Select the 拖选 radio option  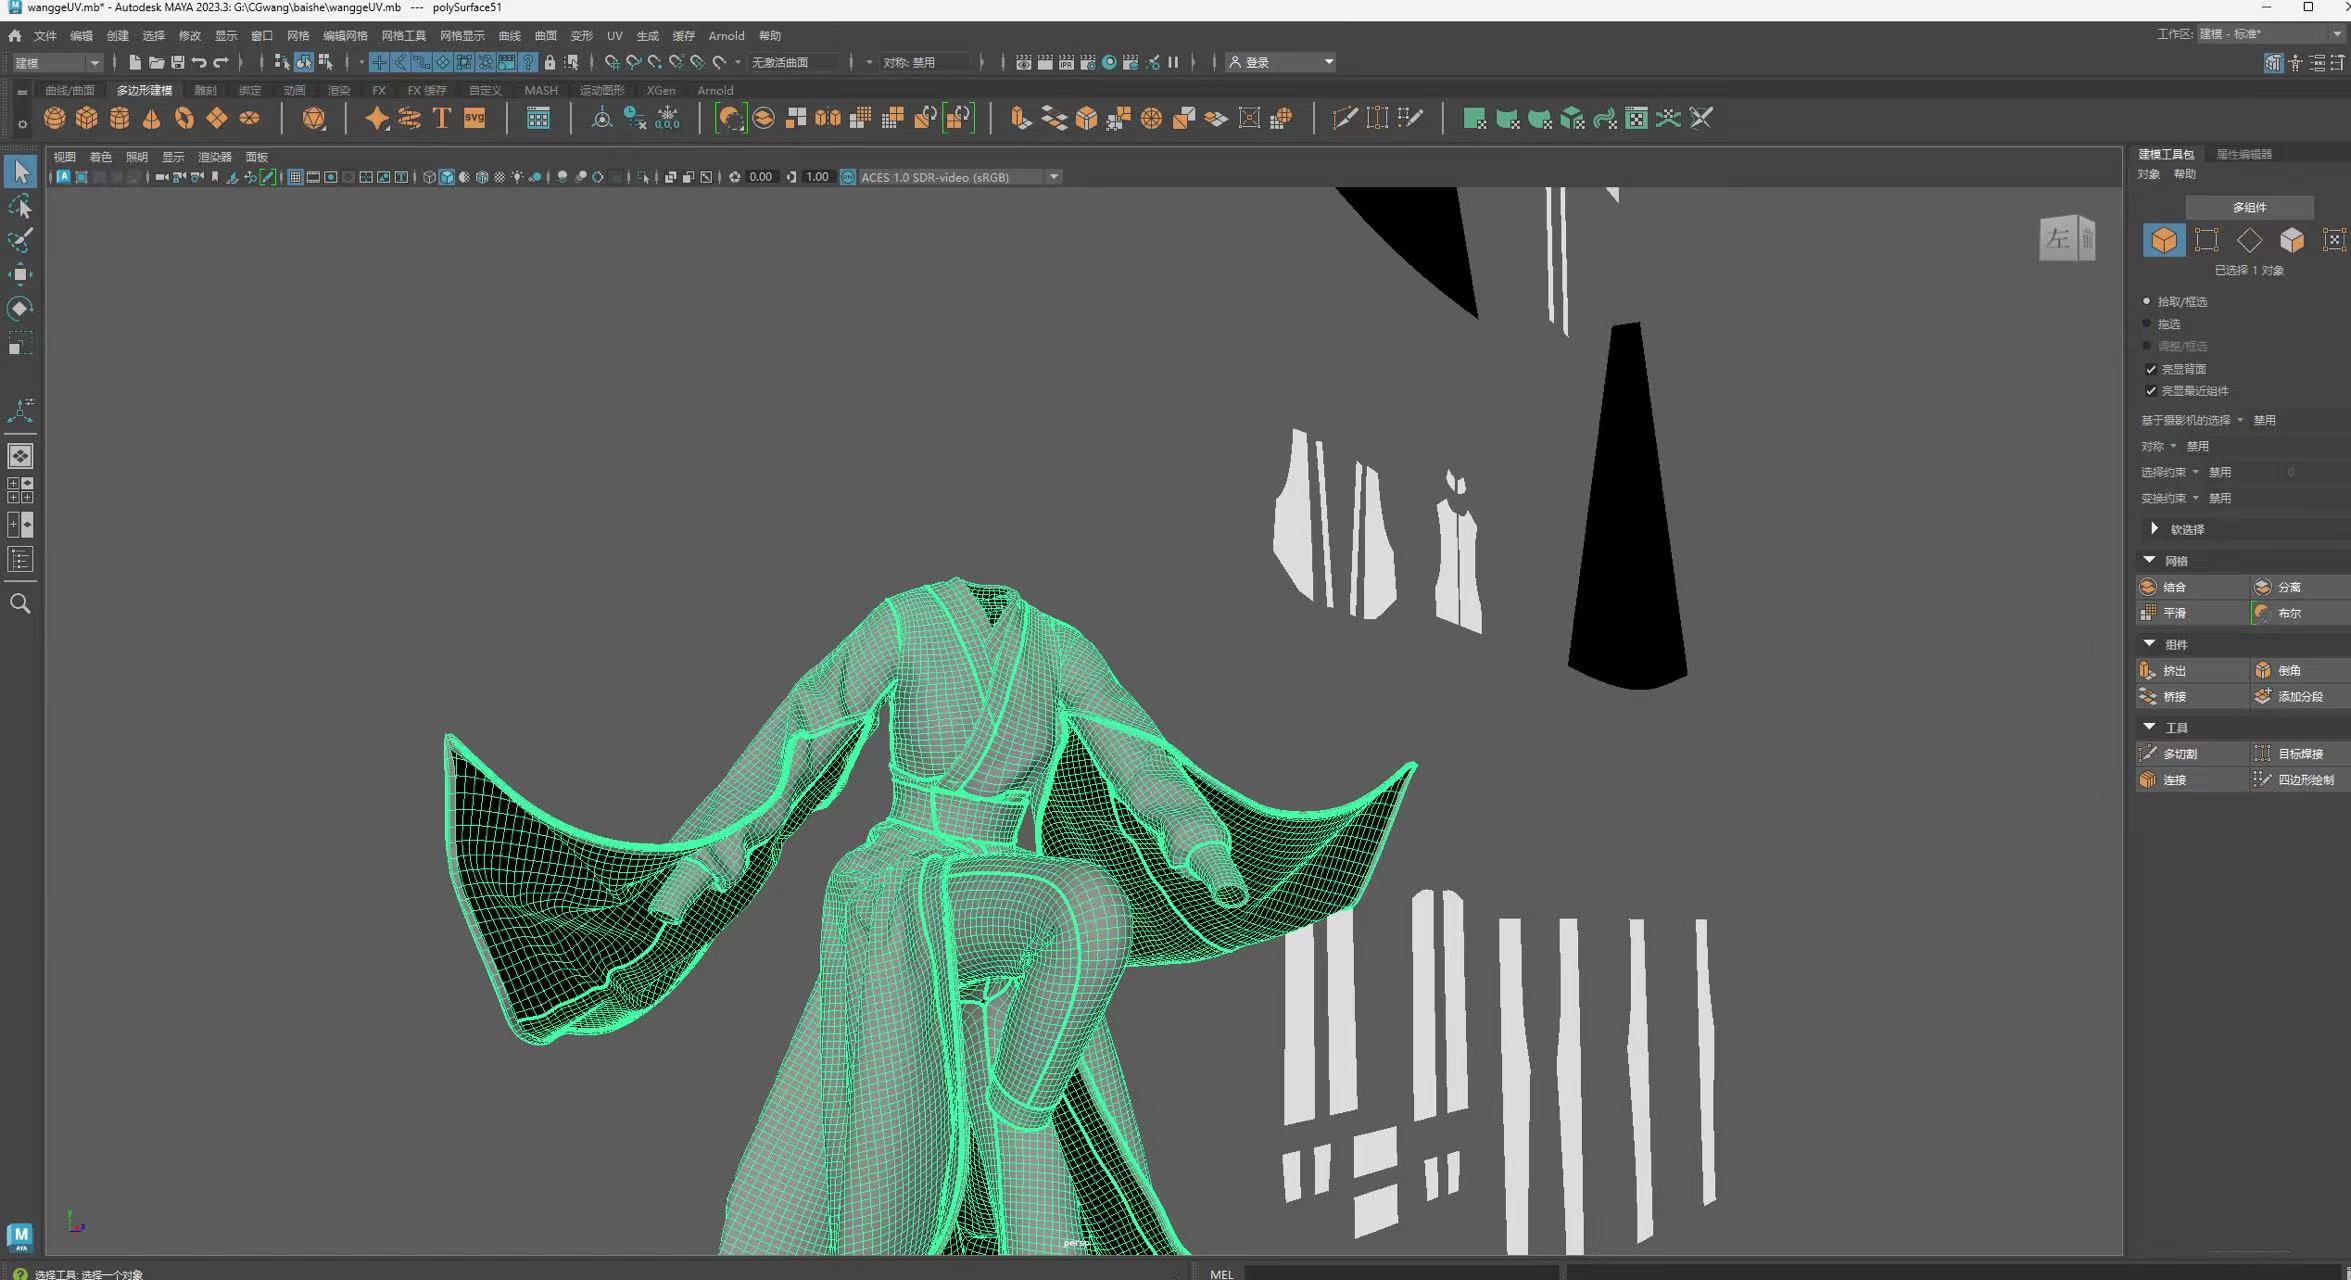(2147, 324)
